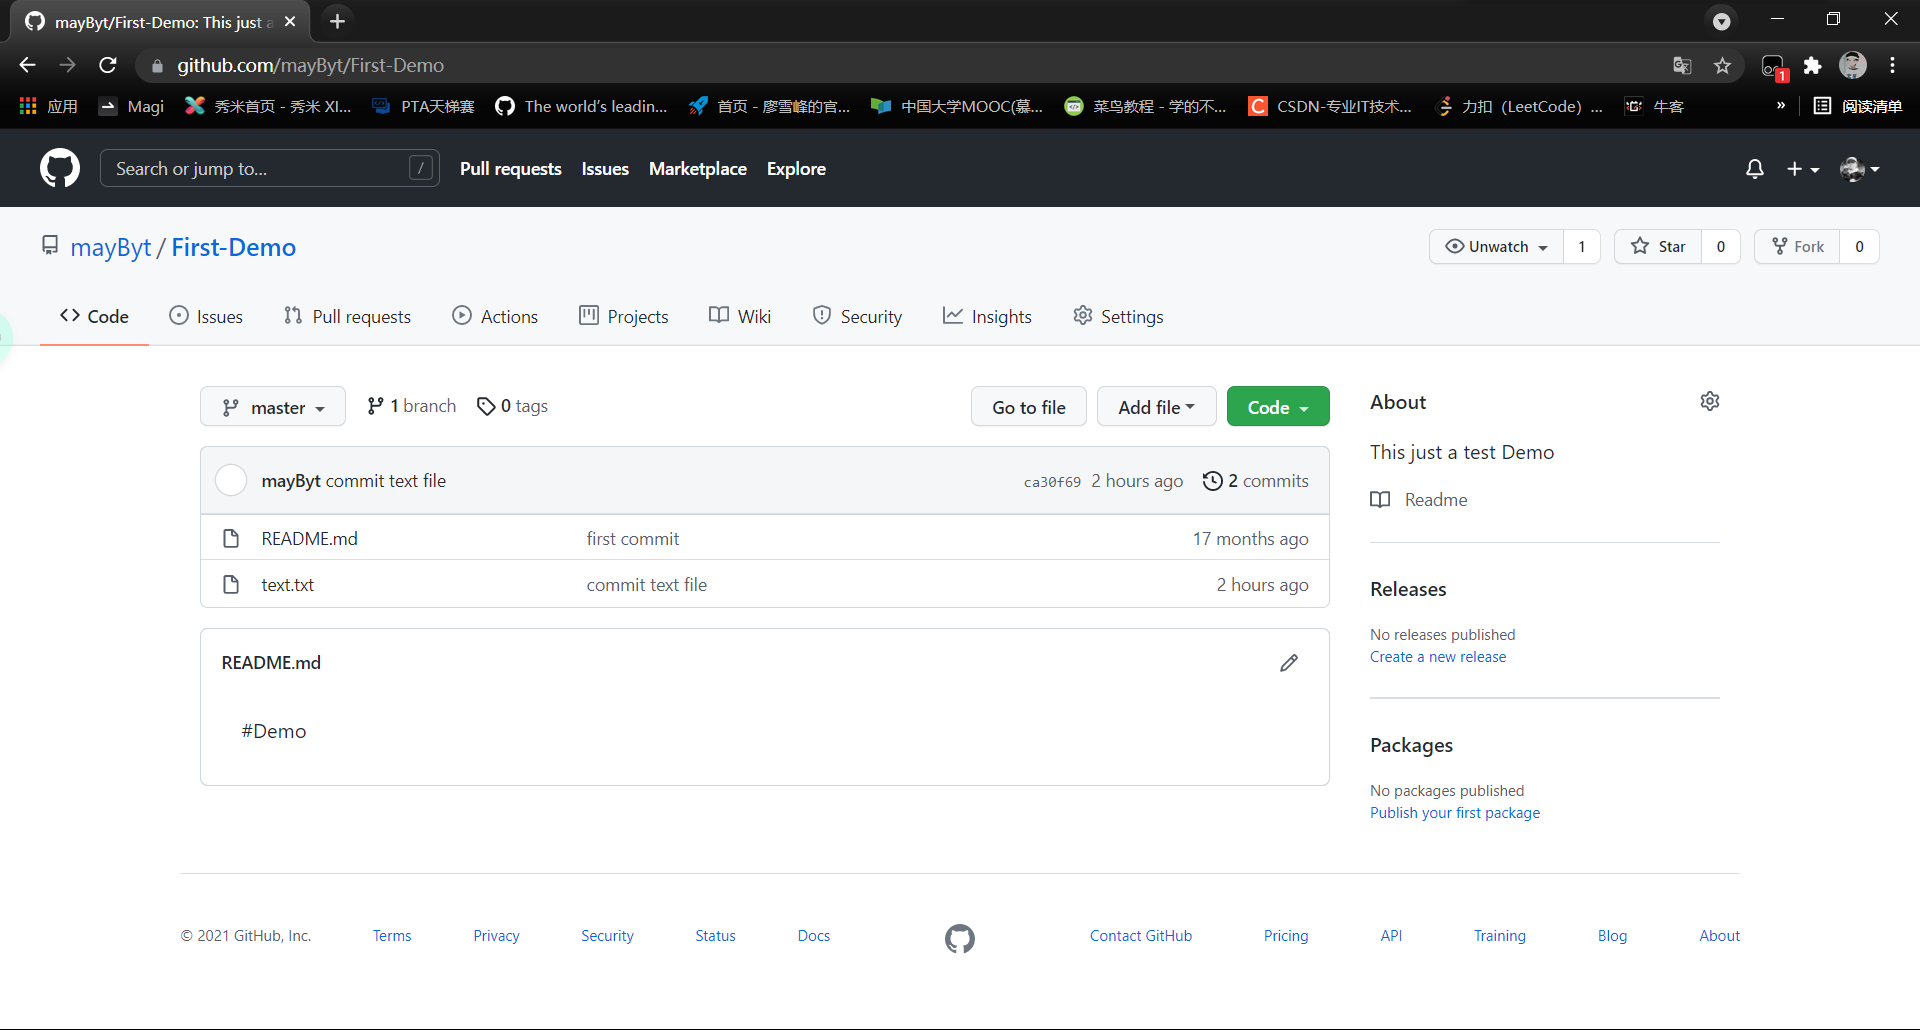Open the Extensions puzzle icon
Viewport: 1920px width, 1030px height.
[x=1812, y=65]
